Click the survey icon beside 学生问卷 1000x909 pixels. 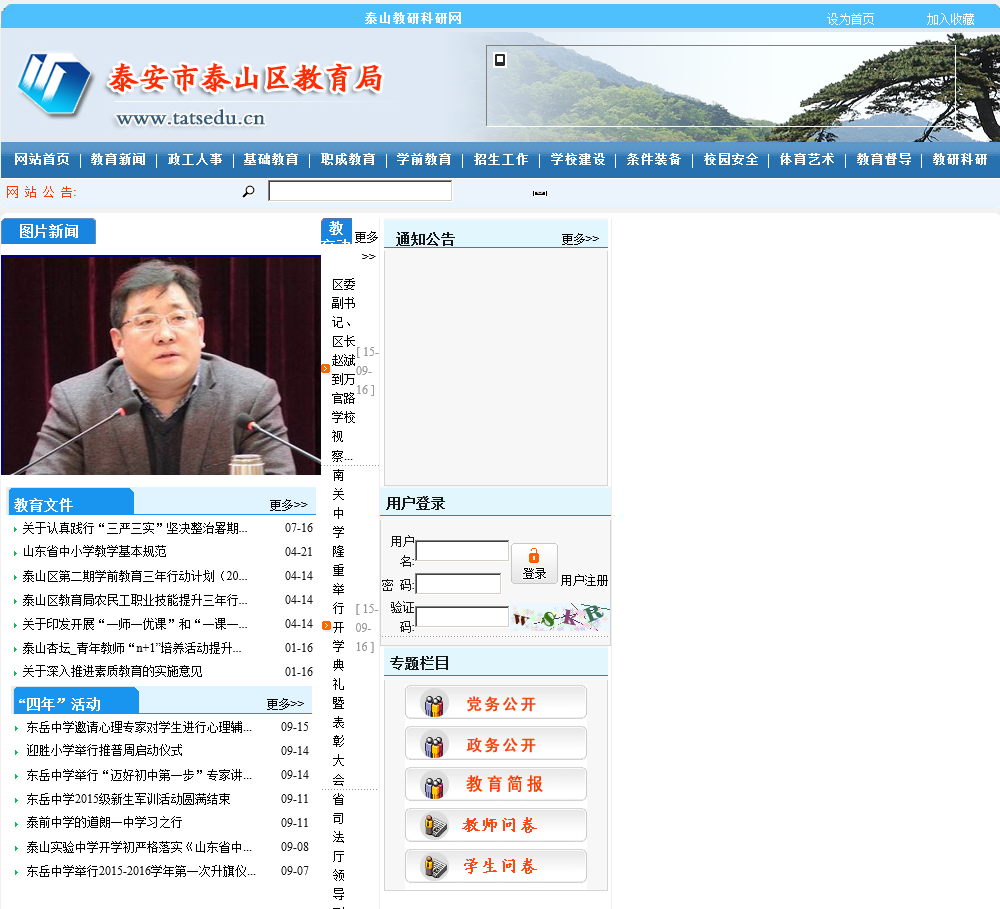tap(436, 867)
